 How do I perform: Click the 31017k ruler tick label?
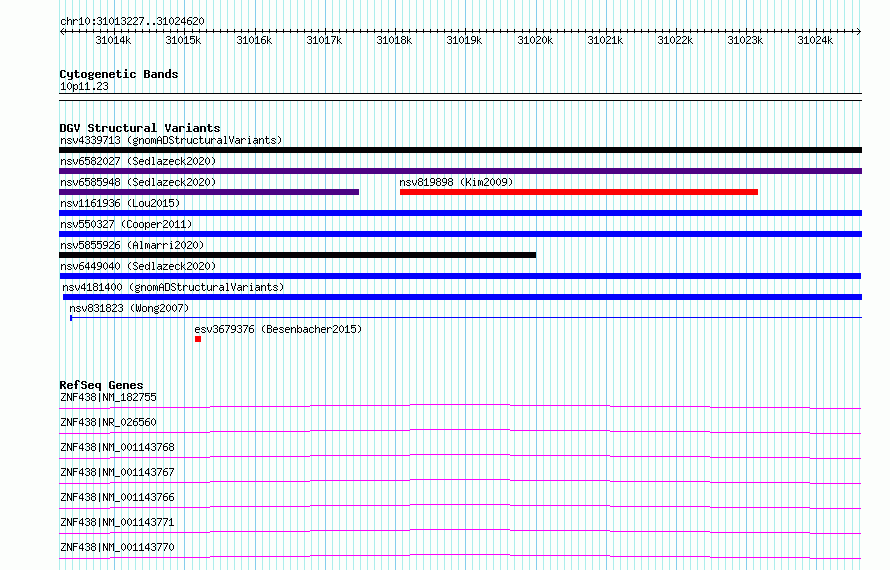[324, 40]
